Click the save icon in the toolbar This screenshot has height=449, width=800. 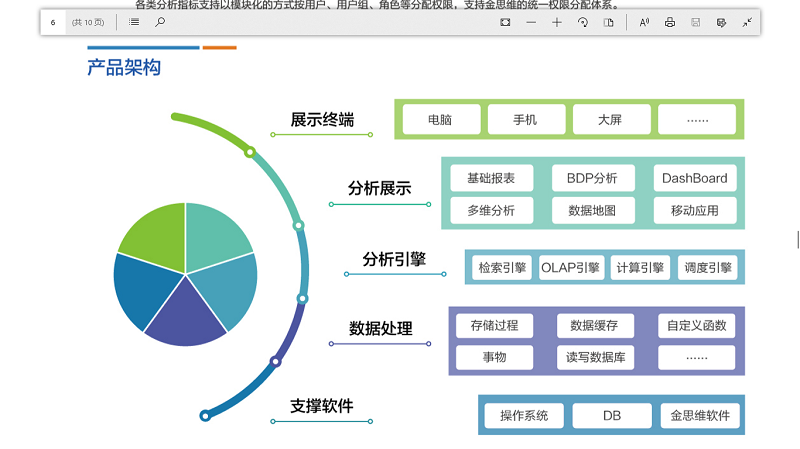[695, 22]
